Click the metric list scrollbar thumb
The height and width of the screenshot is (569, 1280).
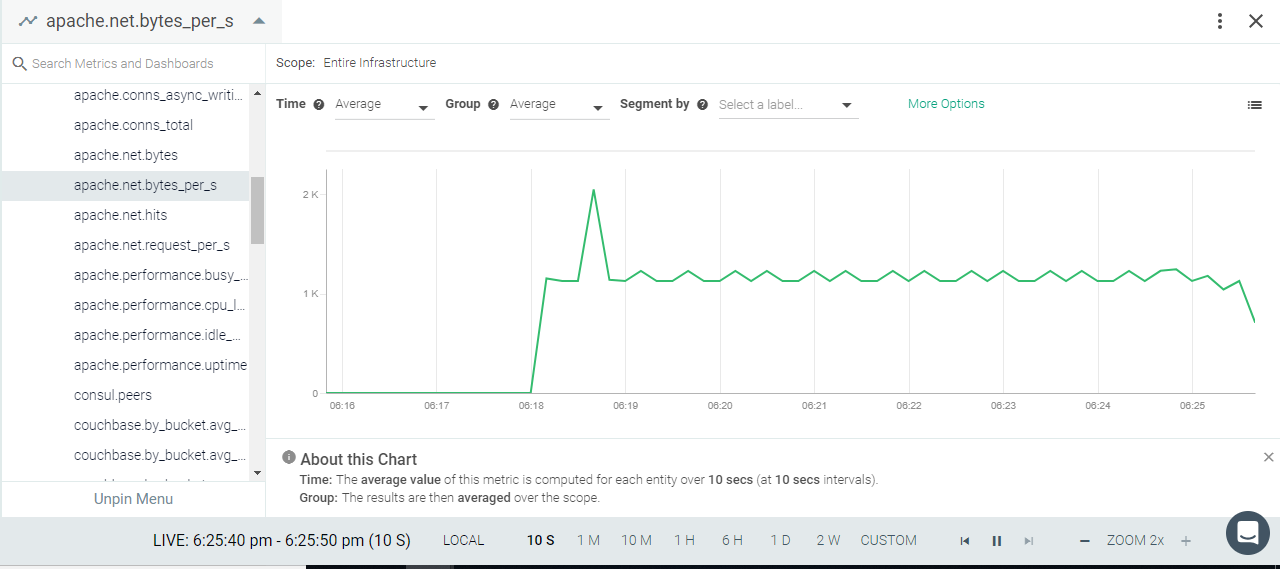coord(257,210)
